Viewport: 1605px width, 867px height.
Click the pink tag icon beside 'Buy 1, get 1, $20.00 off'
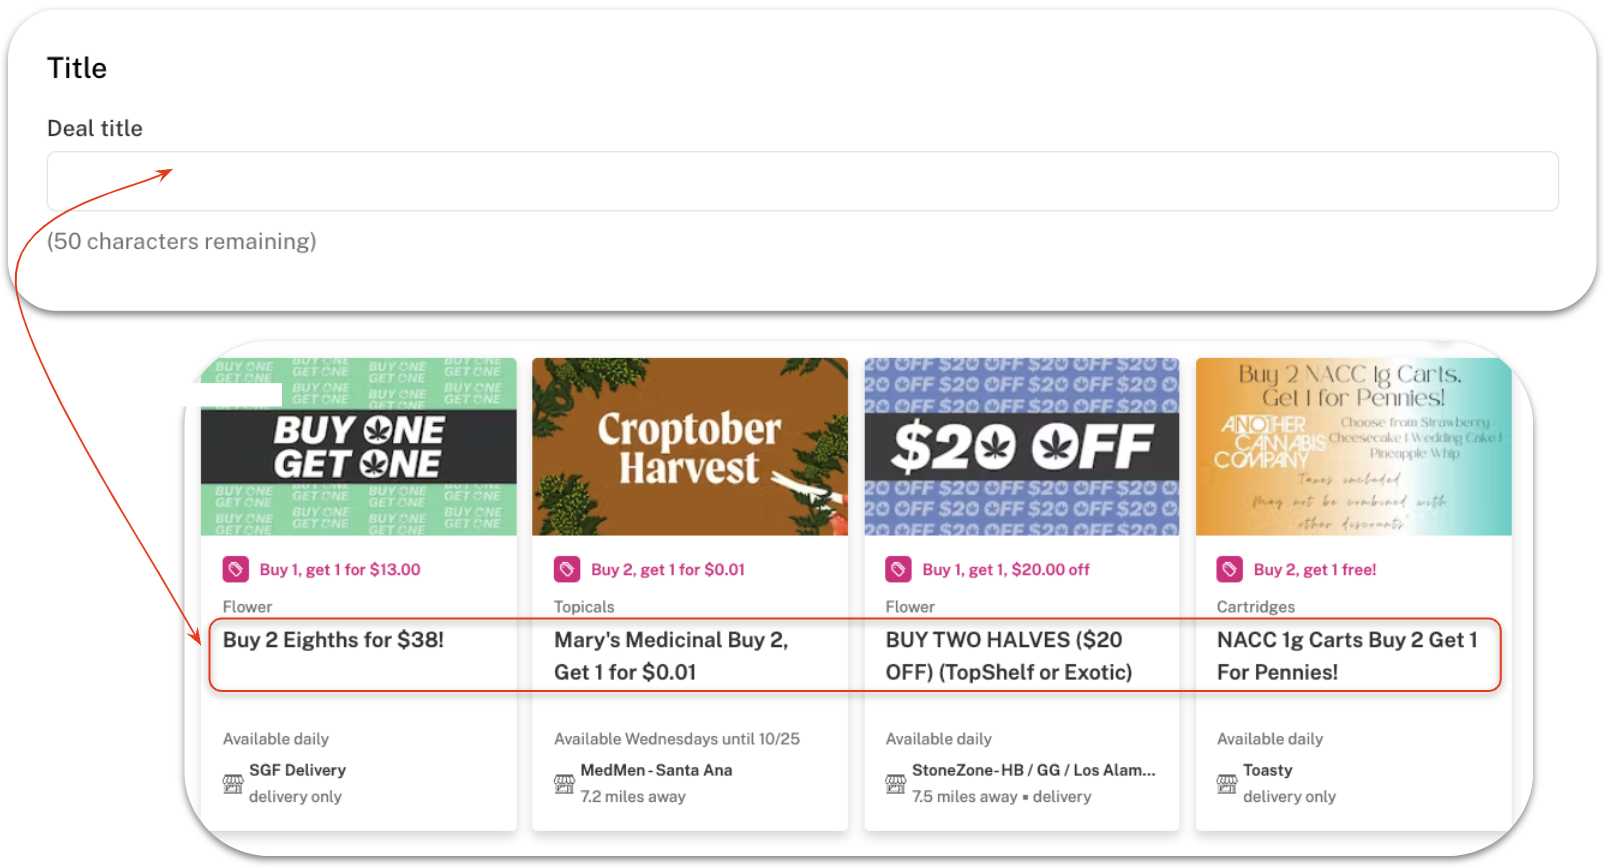click(898, 569)
